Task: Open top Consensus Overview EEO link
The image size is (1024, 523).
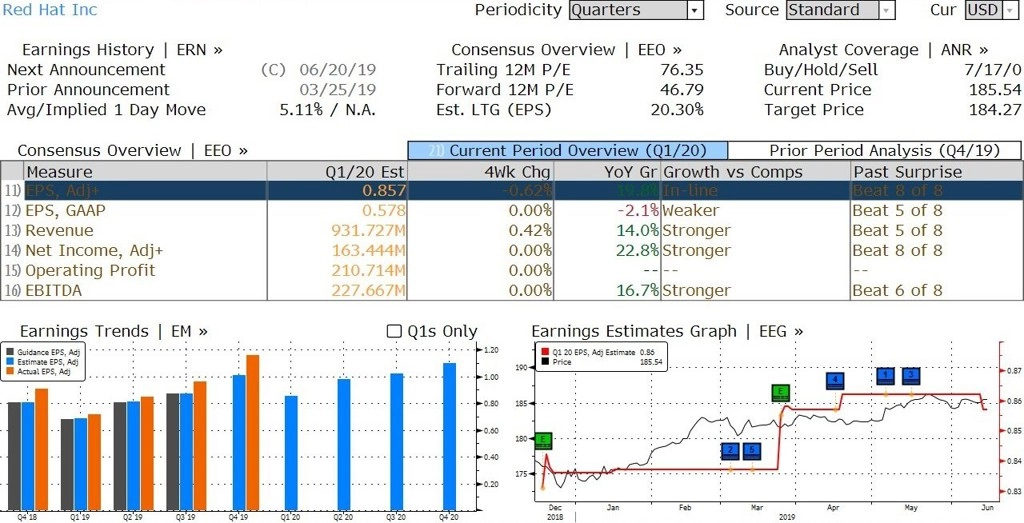Action: (x=566, y=50)
